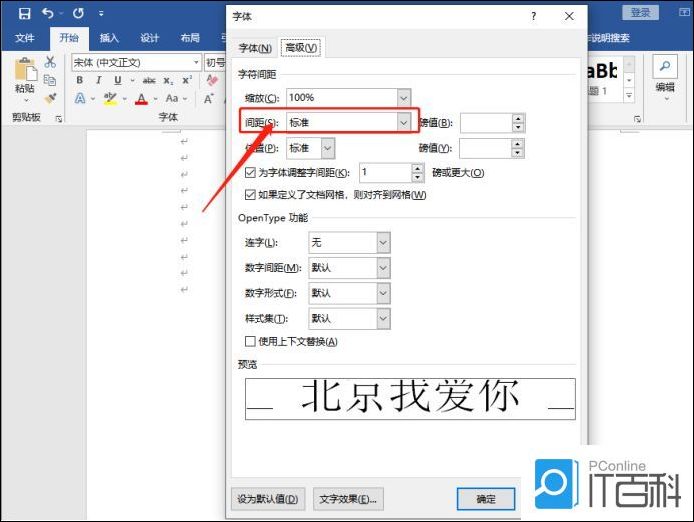Click the 登录 sign-in button
This screenshot has width=694, height=522.
point(640,12)
